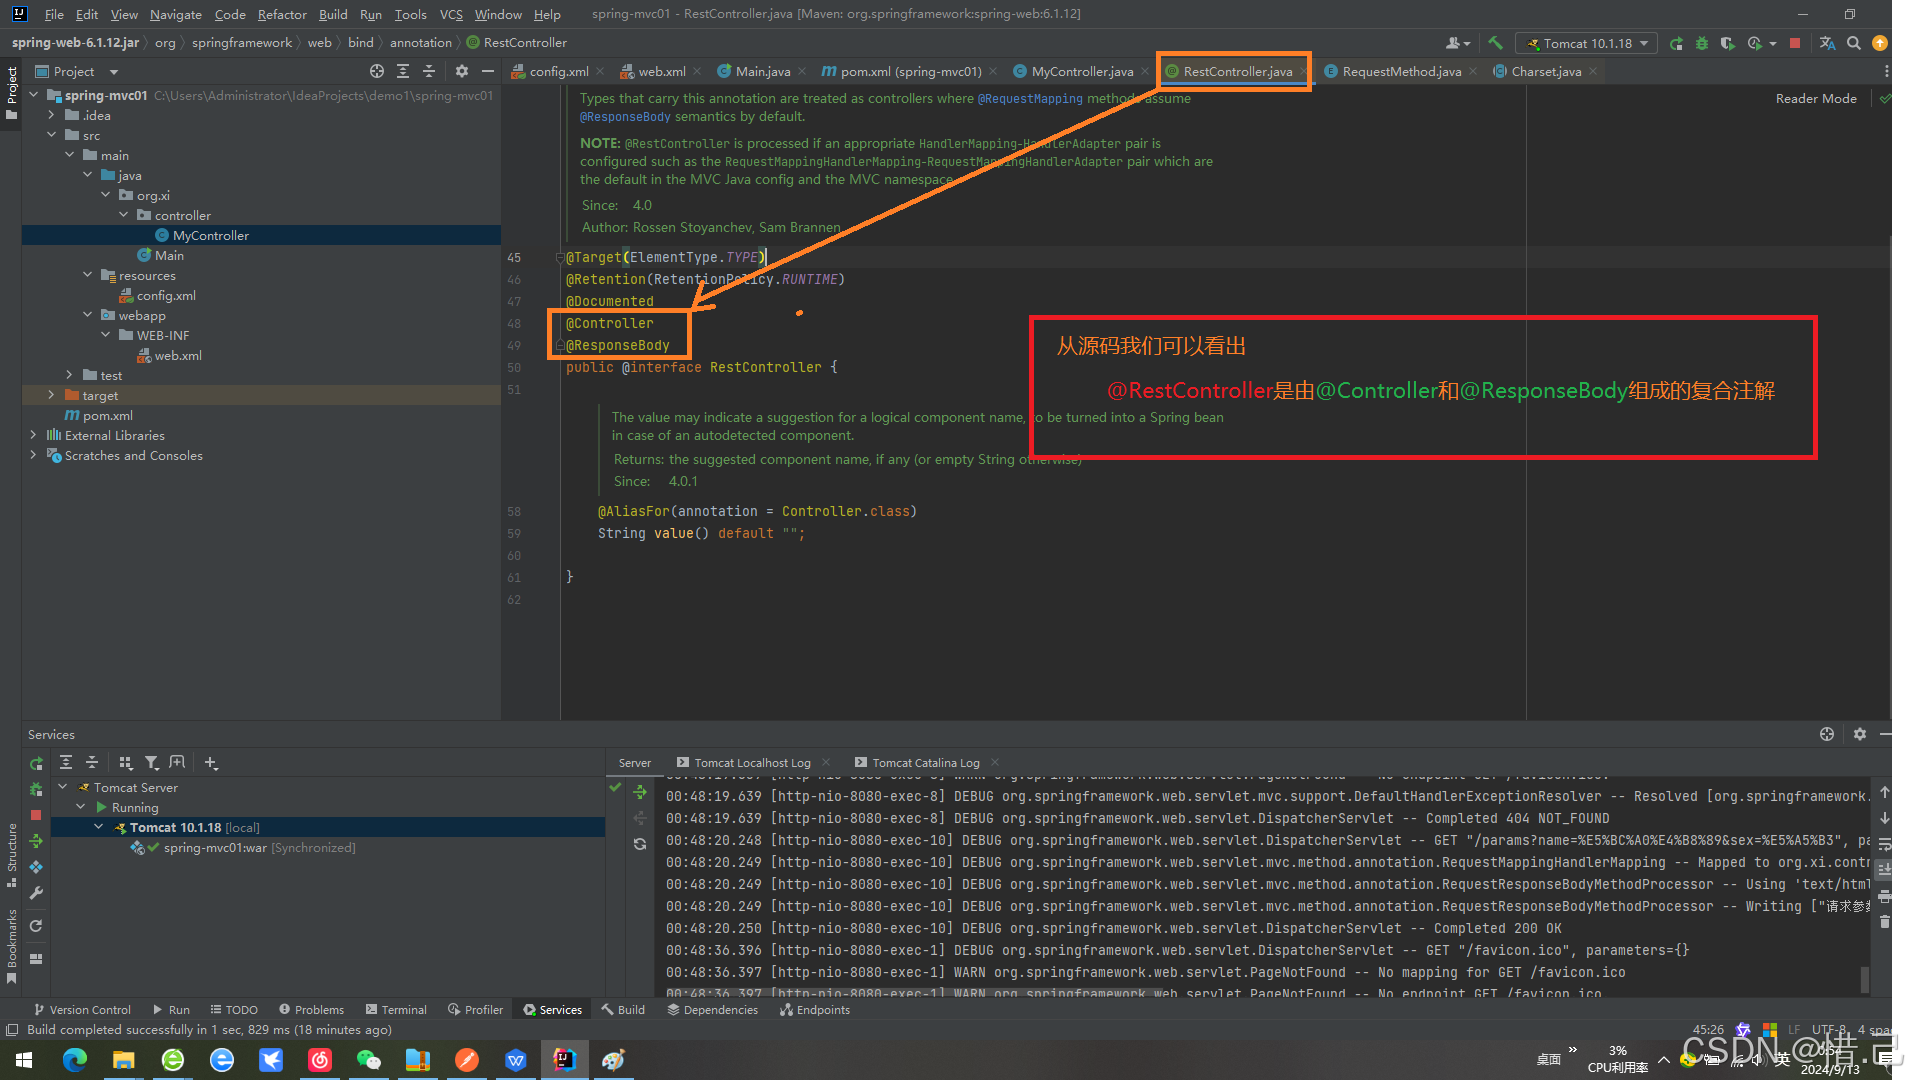
Task: Open Tomcat 10.1.18 run configuration dropdown
Action: pyautogui.click(x=1586, y=43)
